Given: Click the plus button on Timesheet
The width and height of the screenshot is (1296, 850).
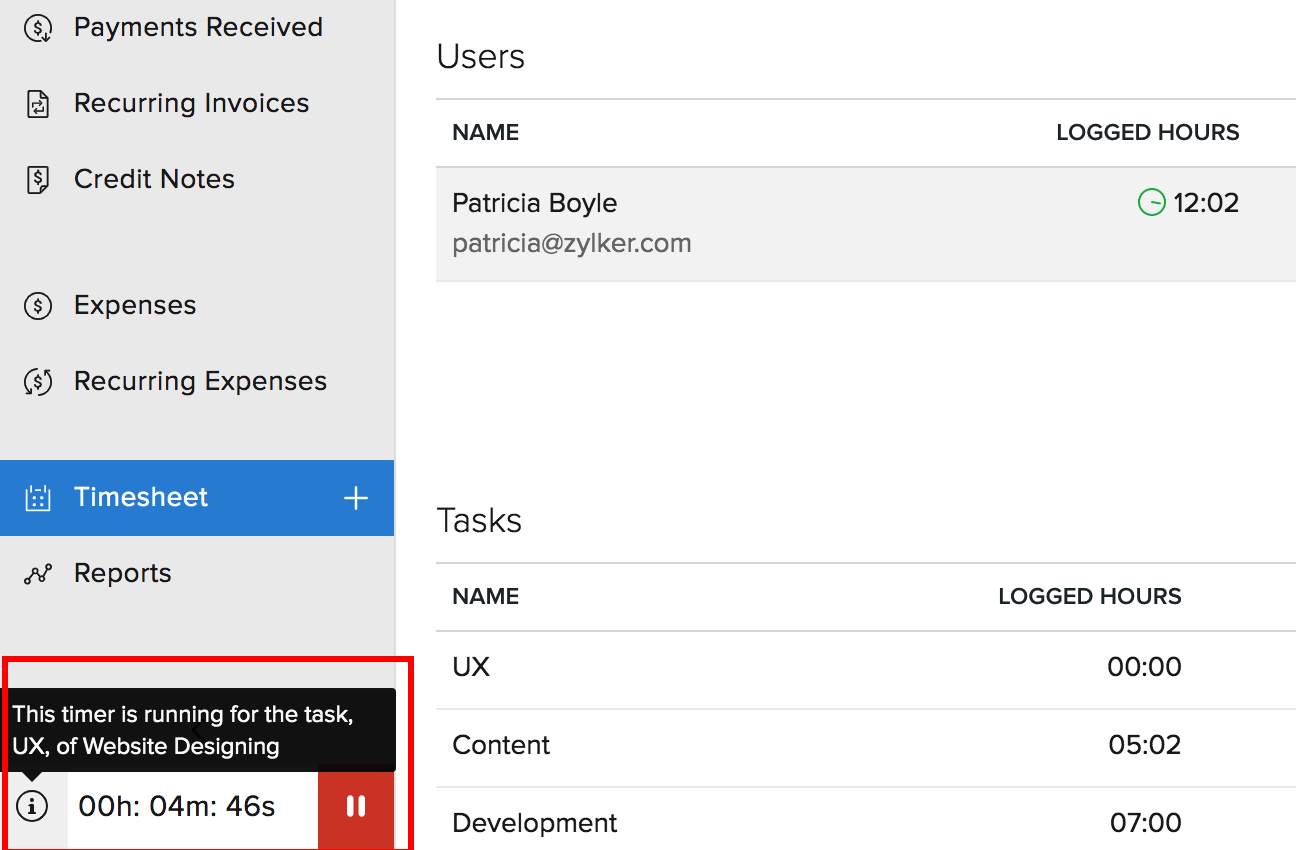Looking at the screenshot, I should (x=356, y=497).
